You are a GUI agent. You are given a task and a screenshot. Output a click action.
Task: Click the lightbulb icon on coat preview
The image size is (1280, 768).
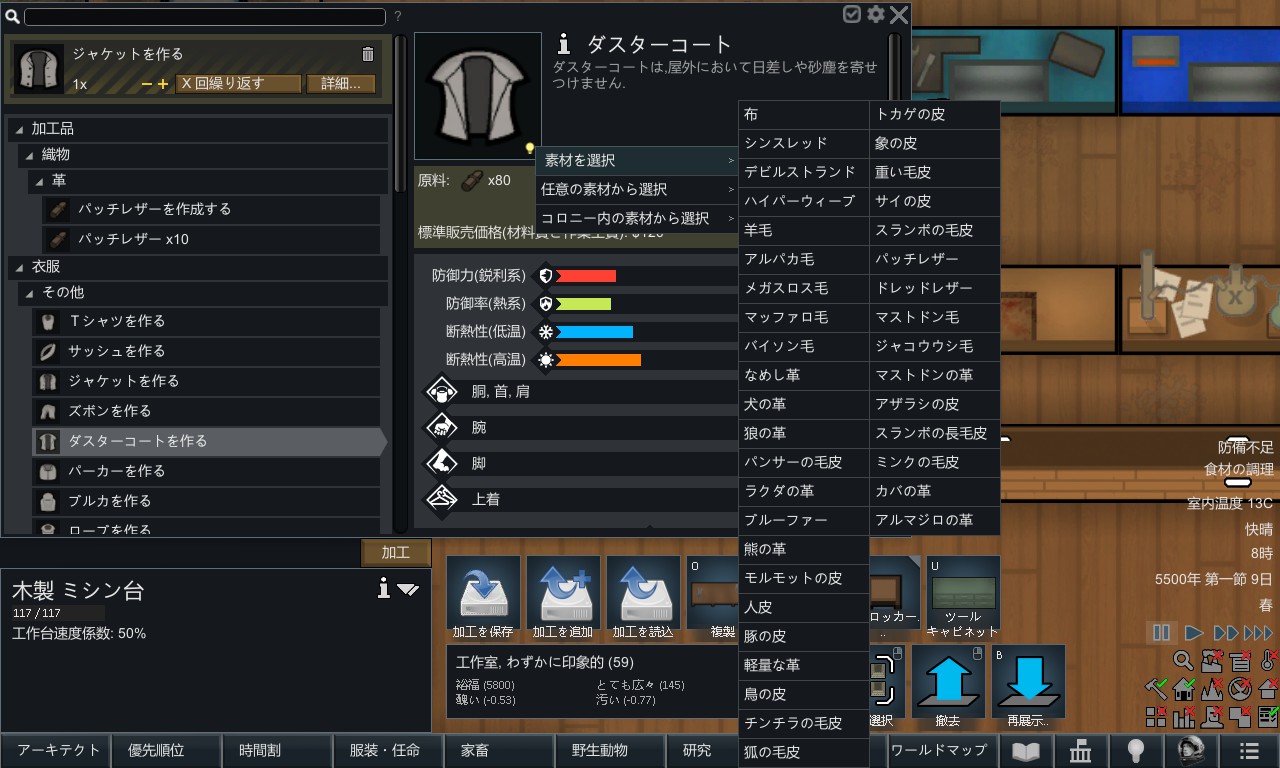(530, 149)
